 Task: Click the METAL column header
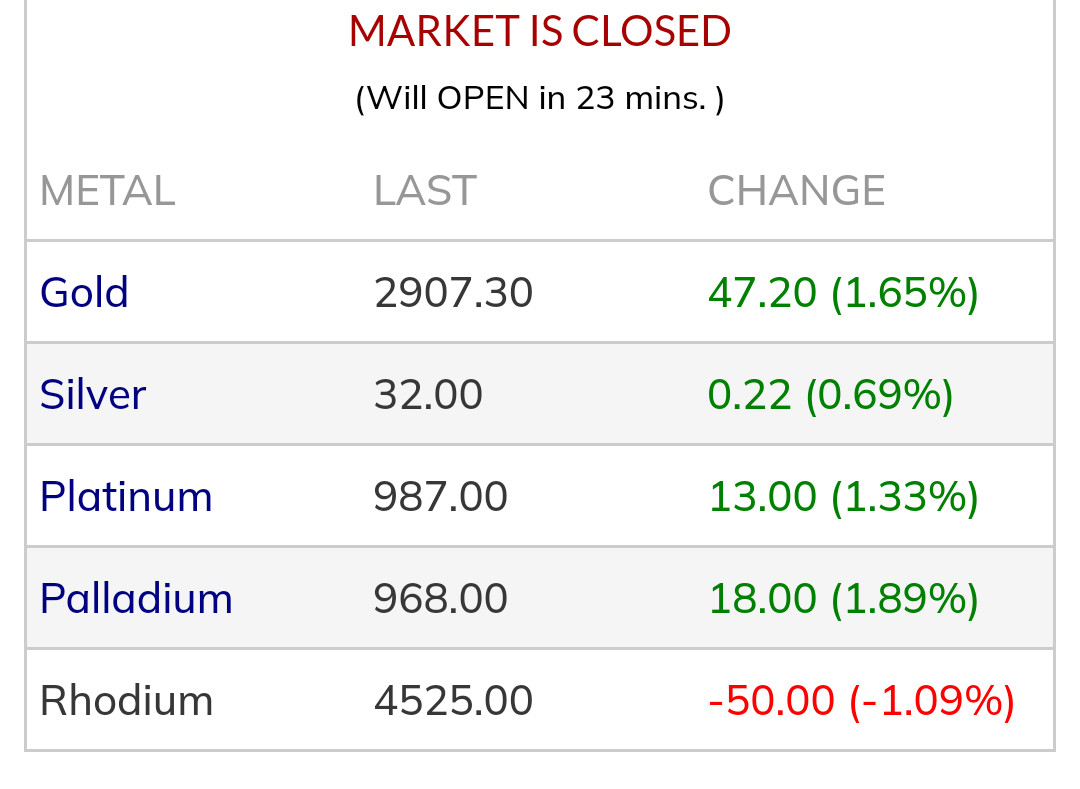(107, 191)
